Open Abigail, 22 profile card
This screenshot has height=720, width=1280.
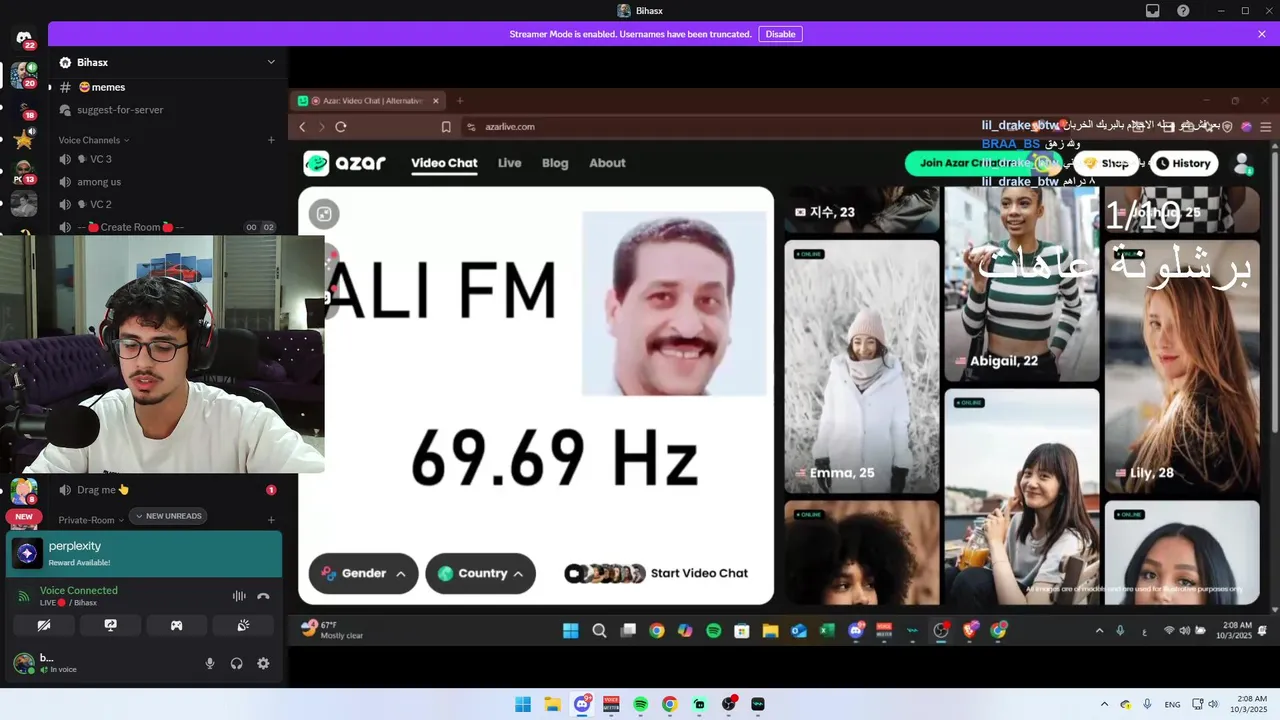pyautogui.click(x=1022, y=284)
